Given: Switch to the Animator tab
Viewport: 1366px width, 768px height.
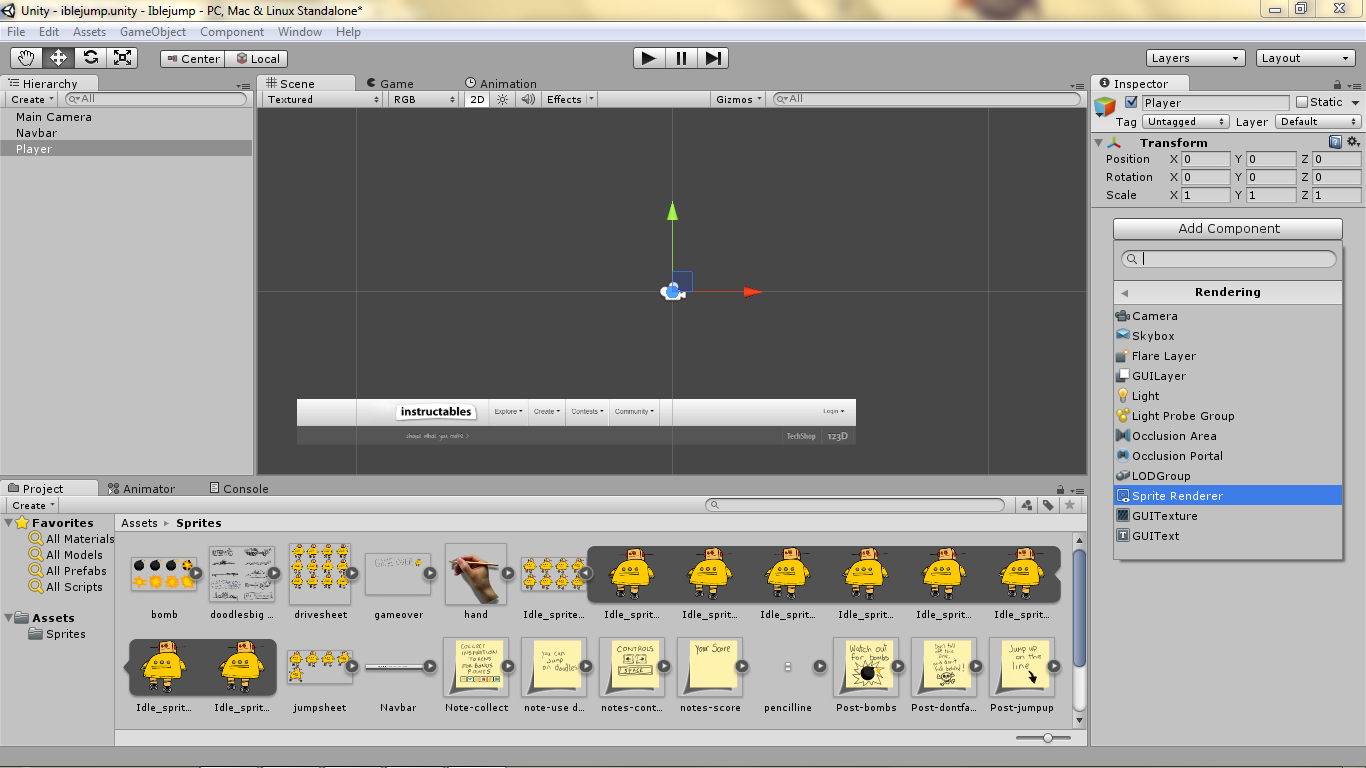Looking at the screenshot, I should click(x=146, y=488).
